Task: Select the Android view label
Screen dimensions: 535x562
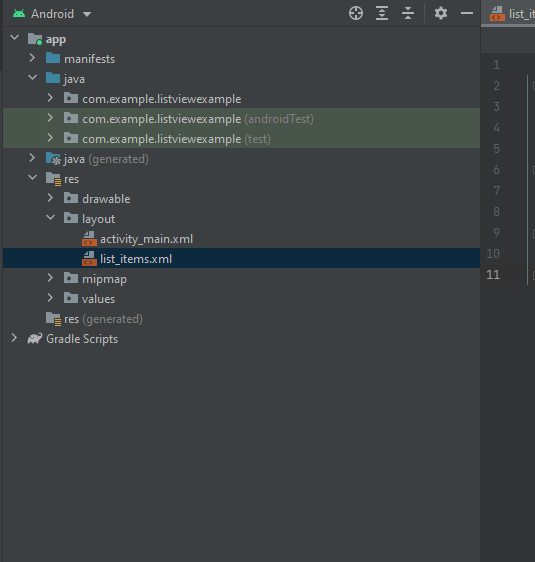Action: pyautogui.click(x=52, y=14)
